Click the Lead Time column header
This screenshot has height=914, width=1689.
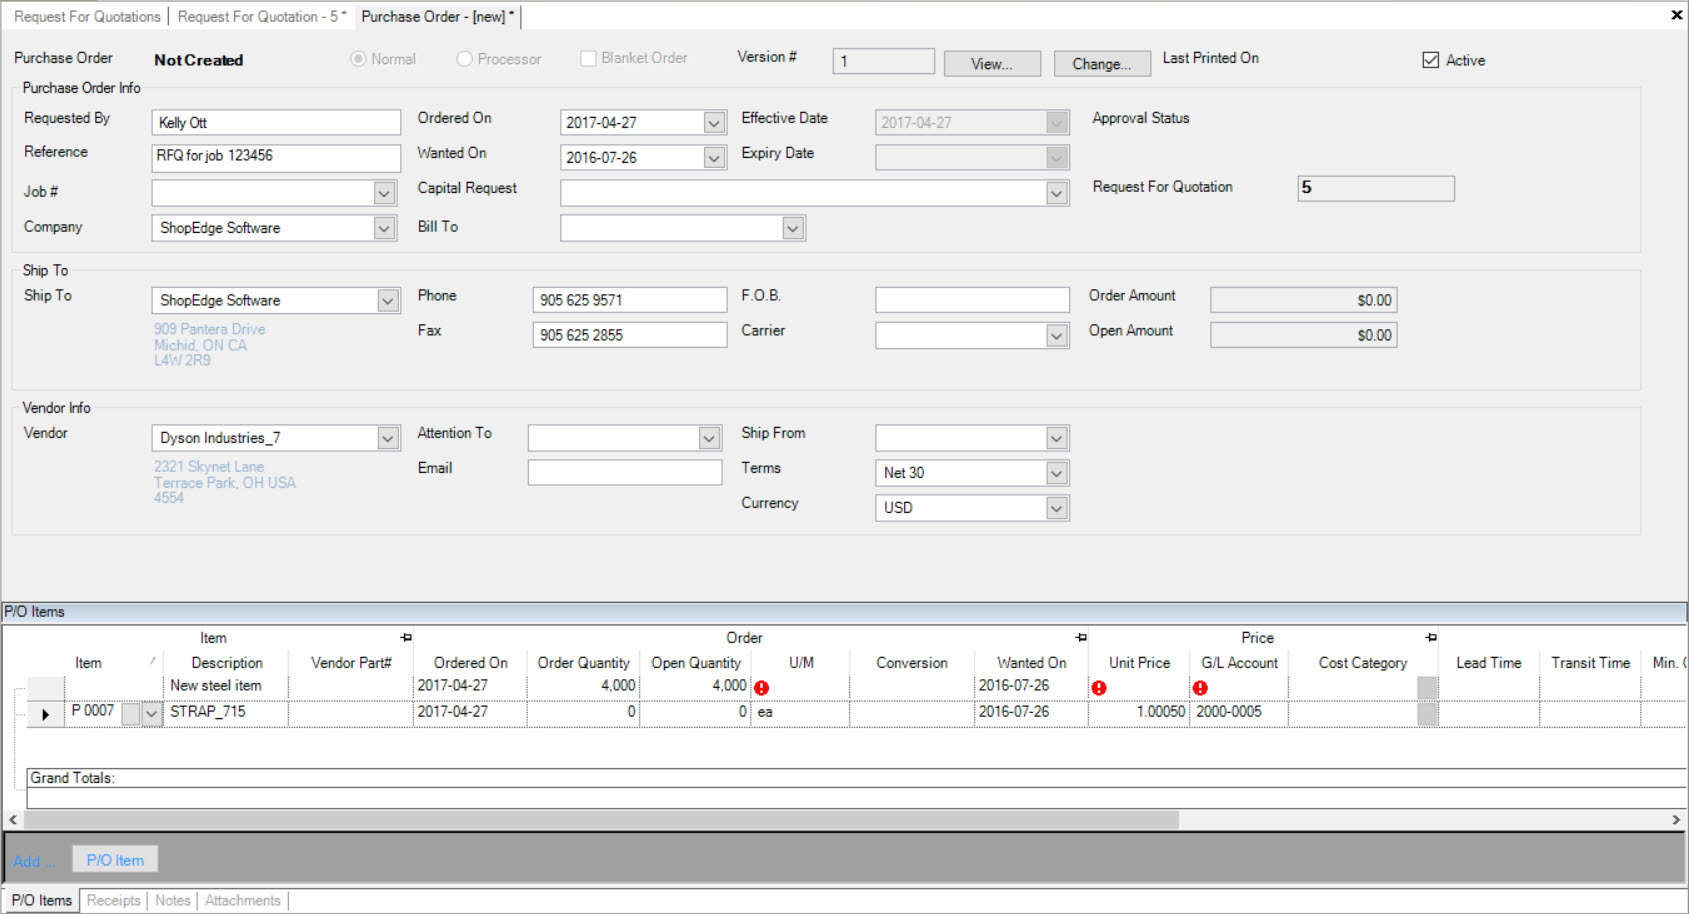pos(1488,663)
